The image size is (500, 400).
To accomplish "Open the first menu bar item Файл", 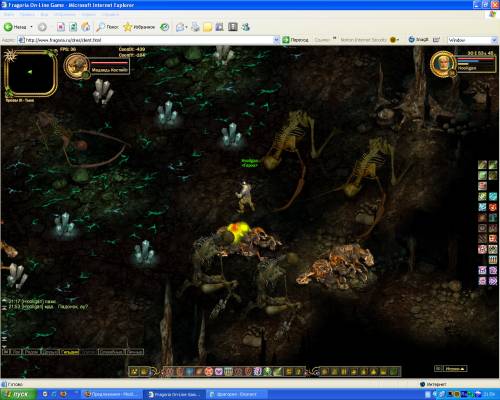I will tap(9, 15).
